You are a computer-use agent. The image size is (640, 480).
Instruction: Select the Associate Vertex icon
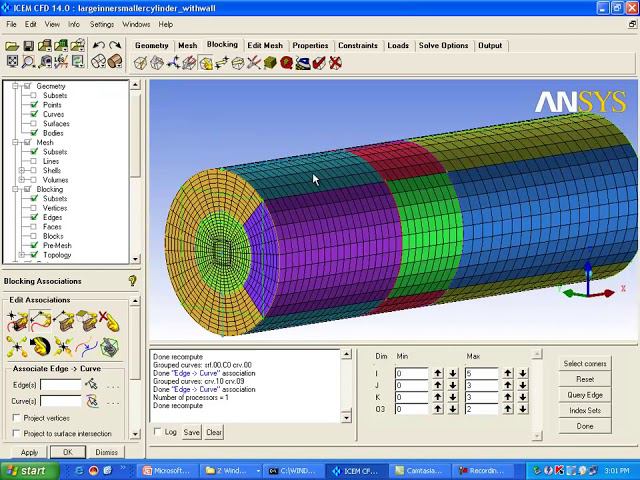tap(17, 321)
